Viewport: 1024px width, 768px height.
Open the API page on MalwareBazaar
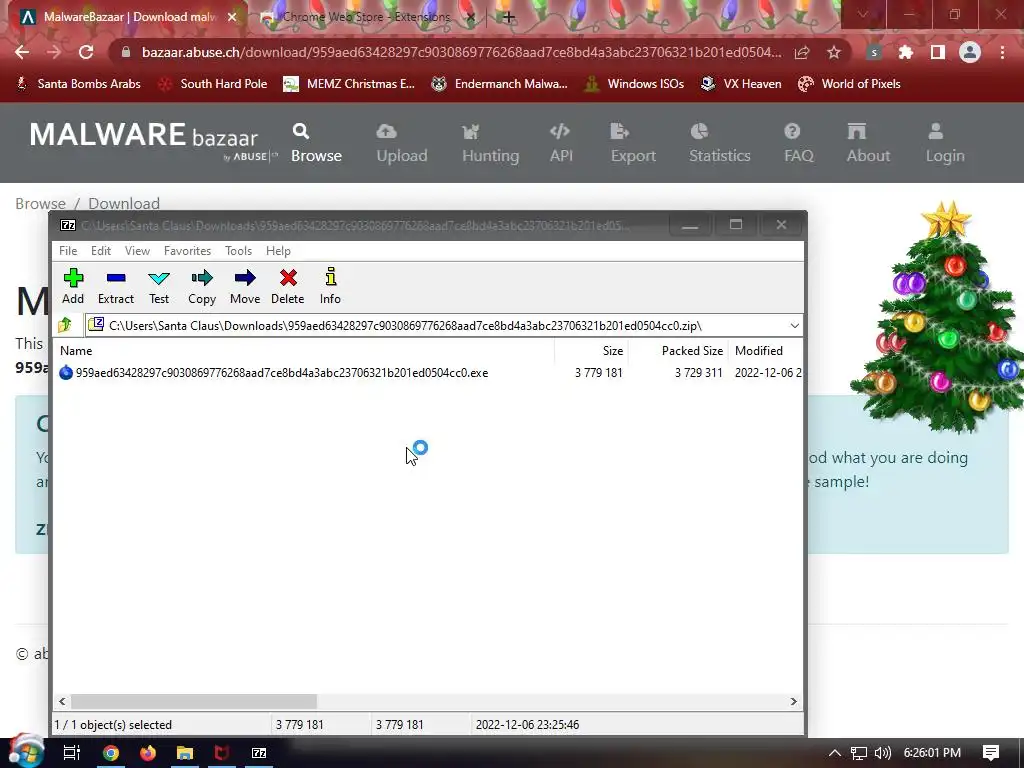click(x=561, y=143)
